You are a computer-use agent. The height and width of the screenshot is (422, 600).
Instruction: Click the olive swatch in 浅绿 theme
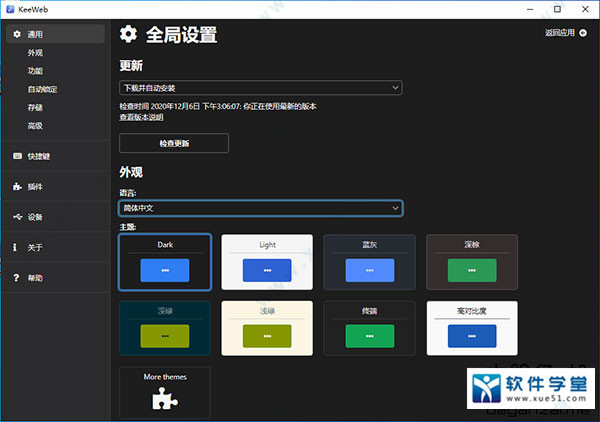tap(267, 336)
